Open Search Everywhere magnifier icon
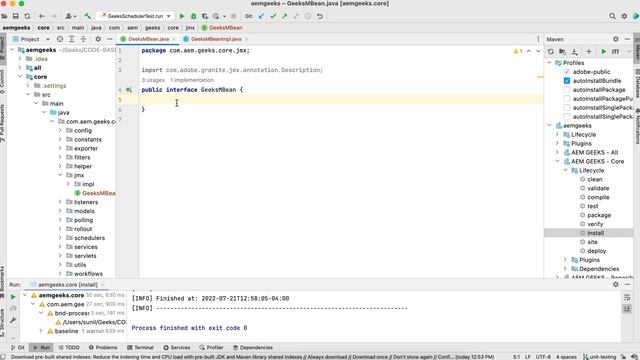This screenshot has width=640, height=360. tap(612, 16)
